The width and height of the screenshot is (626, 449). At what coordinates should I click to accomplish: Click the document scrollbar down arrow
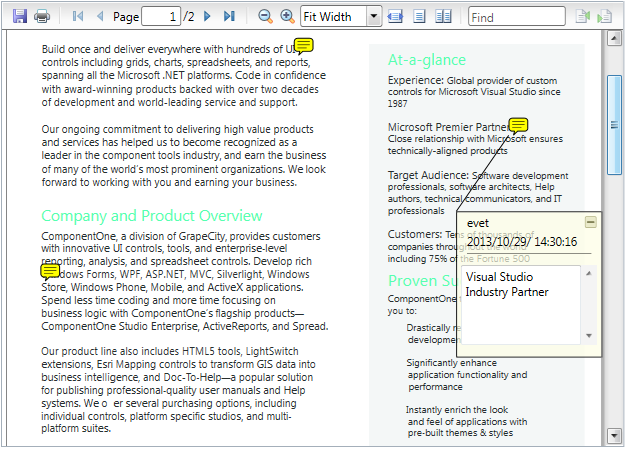pos(614,435)
